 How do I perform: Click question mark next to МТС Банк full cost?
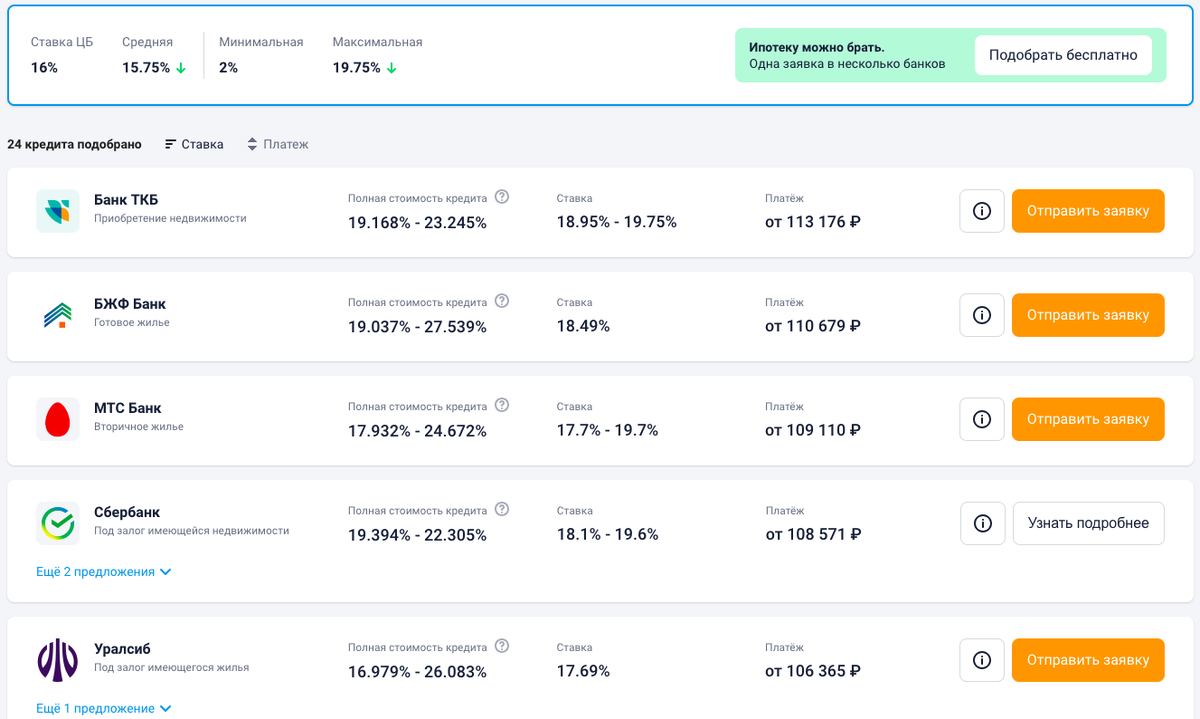click(502, 405)
